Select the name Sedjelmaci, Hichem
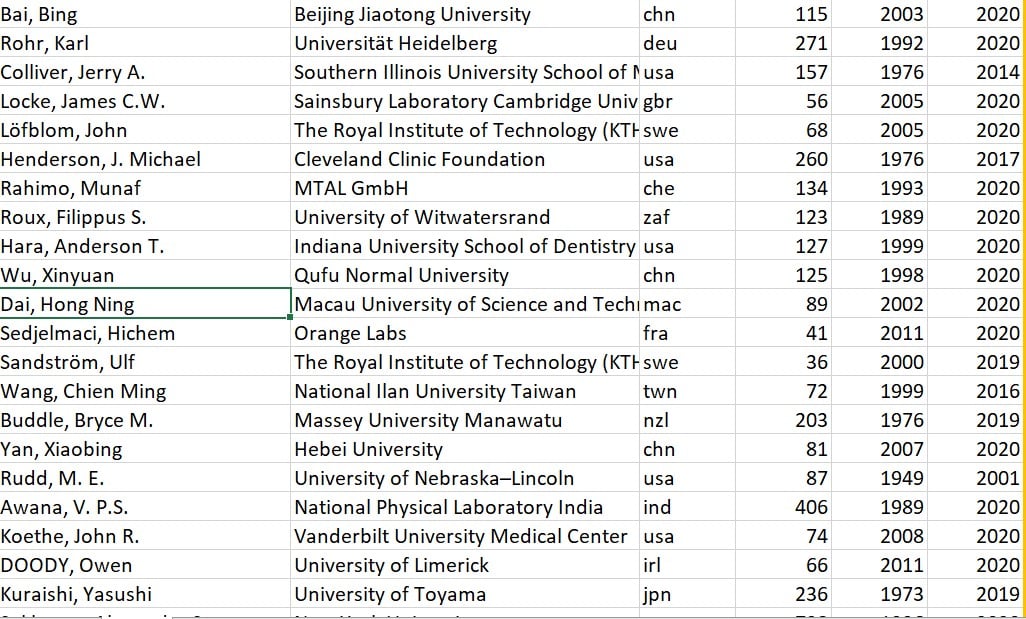 pyautogui.click(x=145, y=332)
